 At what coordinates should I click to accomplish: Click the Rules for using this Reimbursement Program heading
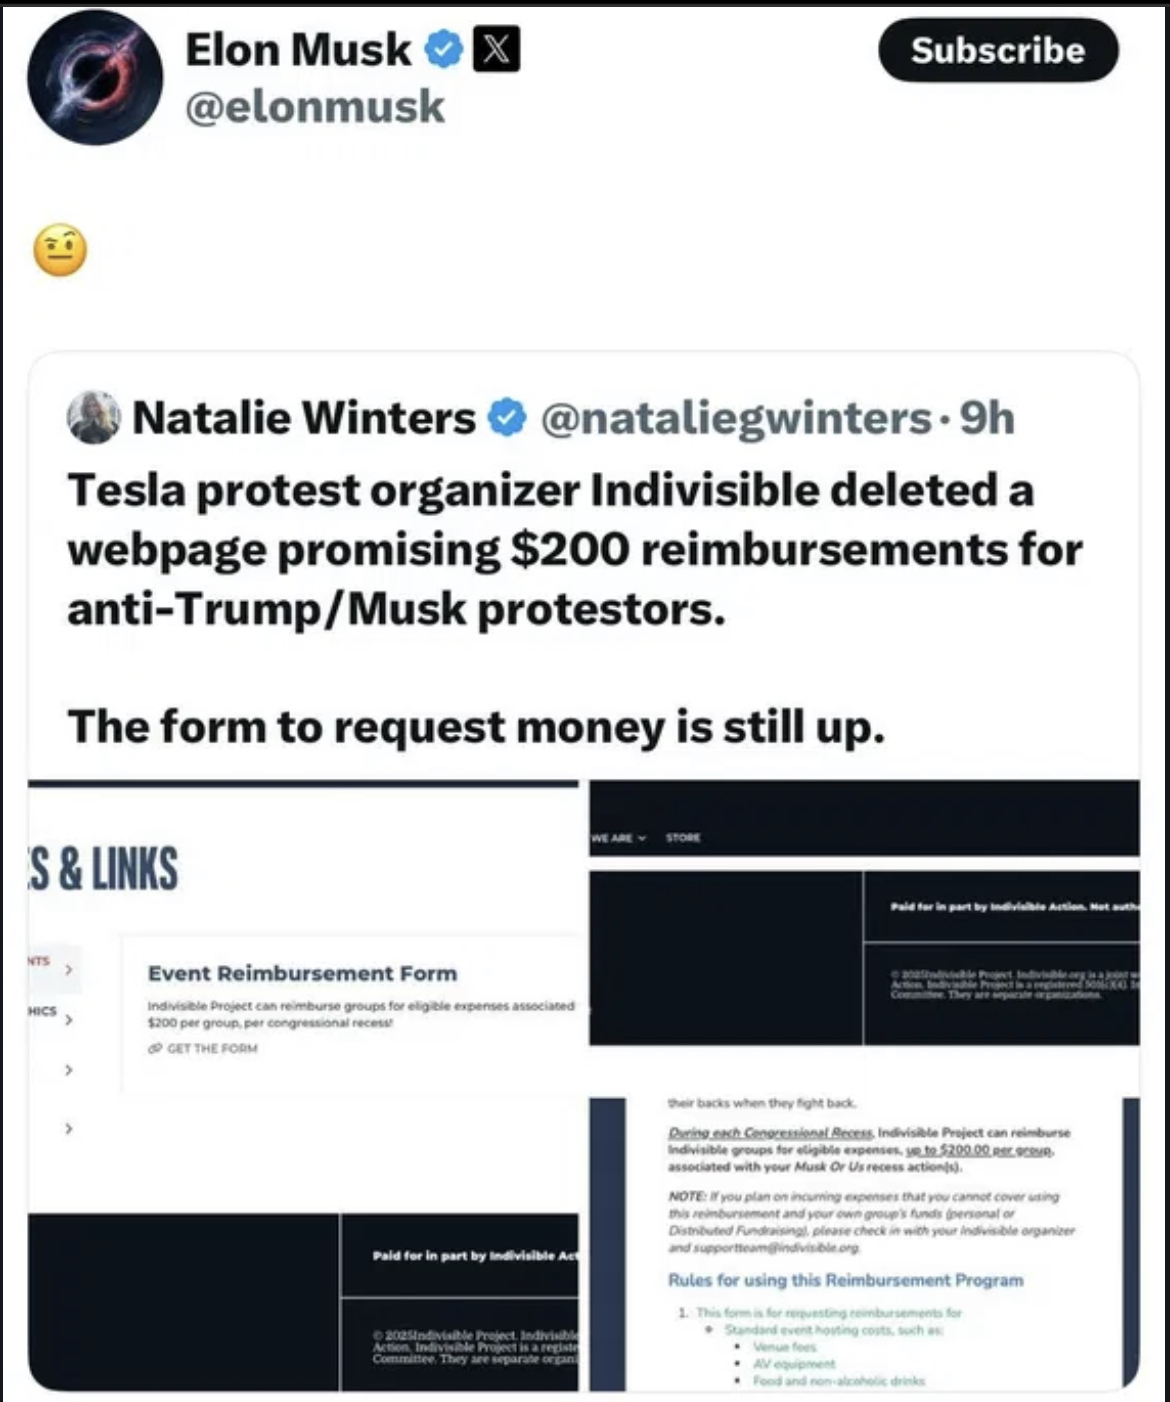pyautogui.click(x=845, y=1280)
